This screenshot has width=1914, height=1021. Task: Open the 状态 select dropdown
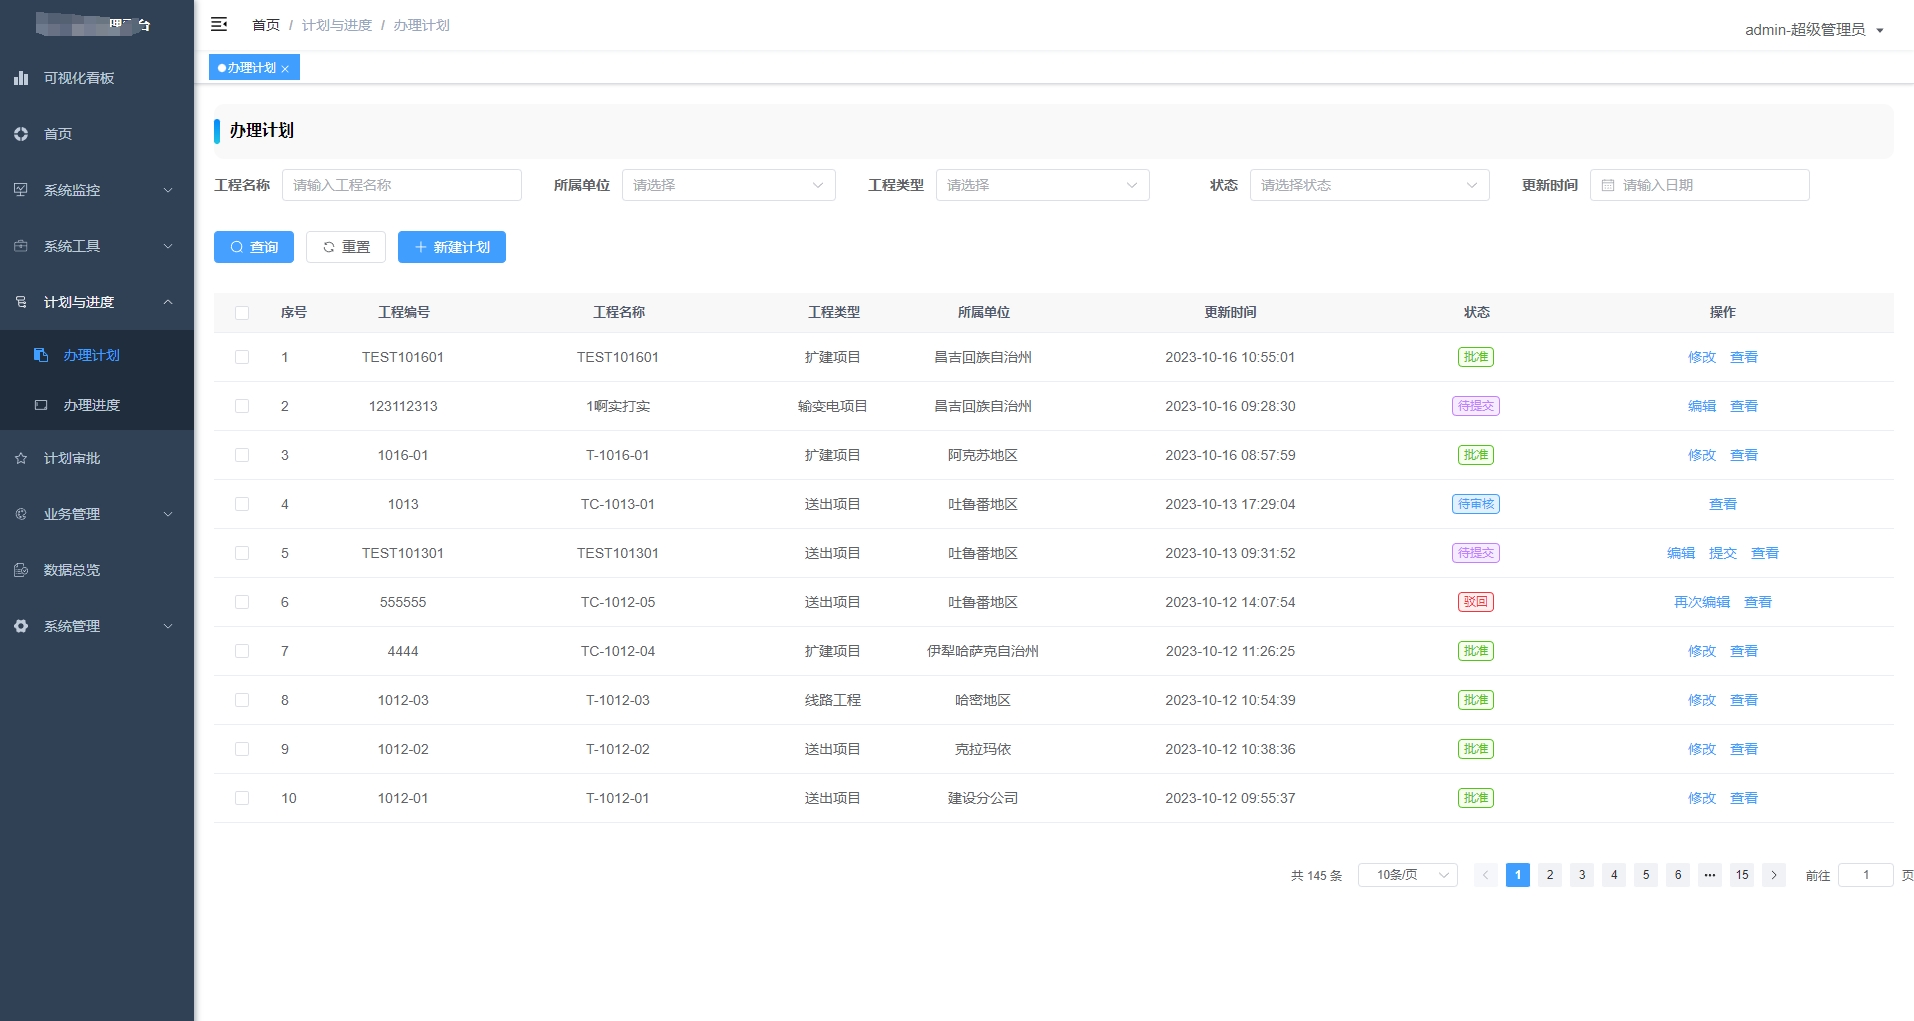click(1369, 185)
